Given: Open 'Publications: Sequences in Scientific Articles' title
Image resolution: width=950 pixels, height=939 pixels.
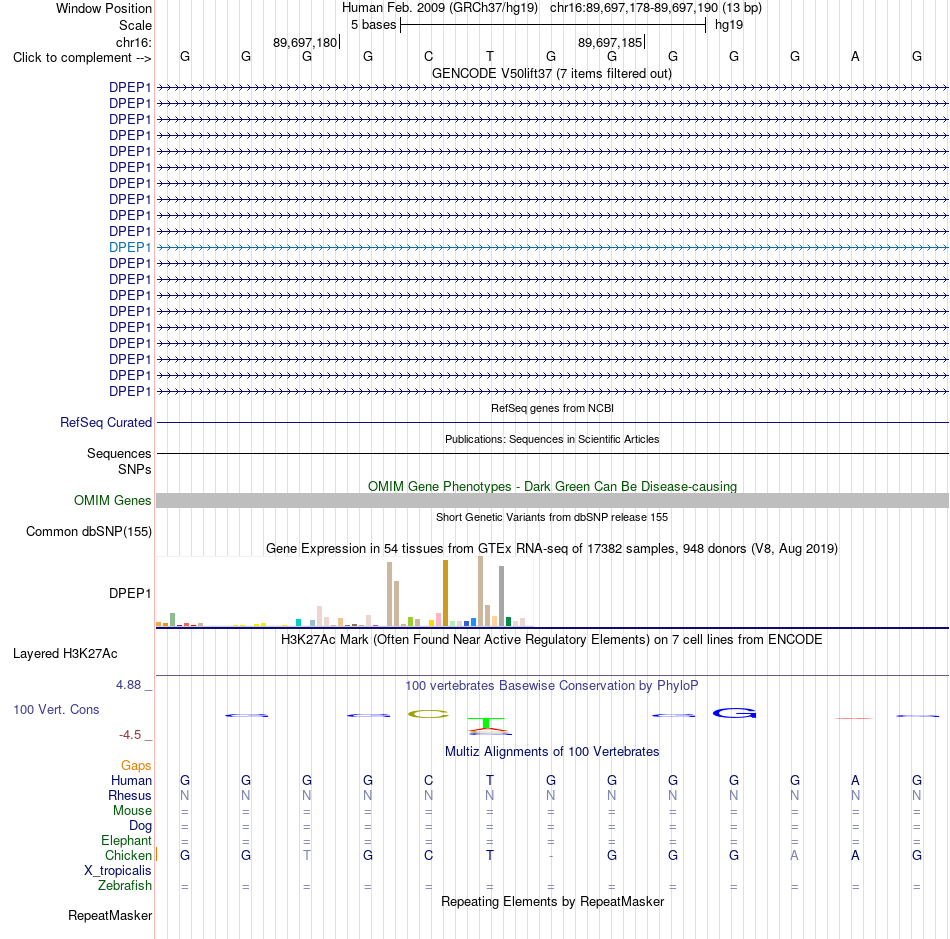Looking at the screenshot, I should pyautogui.click(x=552, y=439).
